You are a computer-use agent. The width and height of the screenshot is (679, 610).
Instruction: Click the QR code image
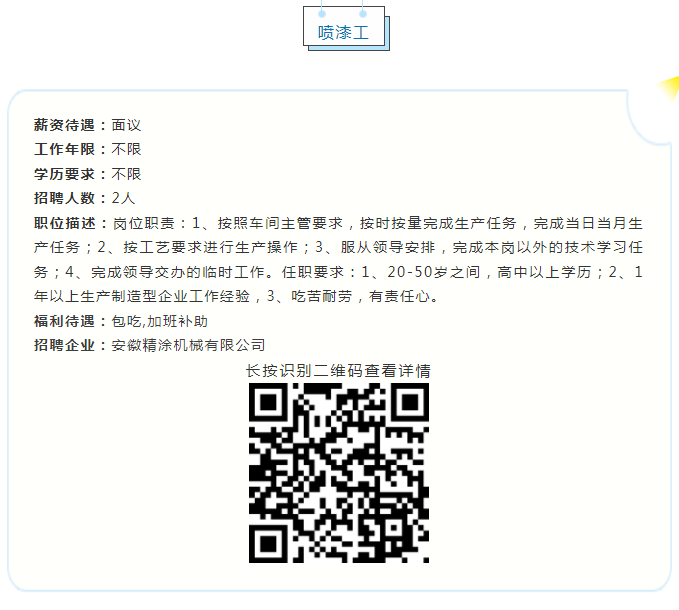tap(339, 473)
